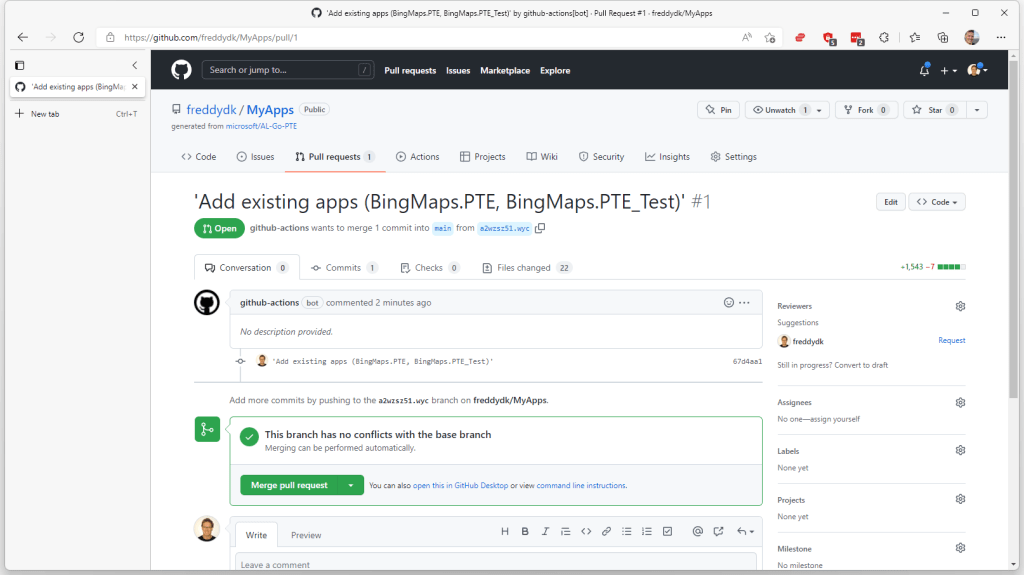Open the repository Projects tab
1024x575 pixels.
coord(483,157)
